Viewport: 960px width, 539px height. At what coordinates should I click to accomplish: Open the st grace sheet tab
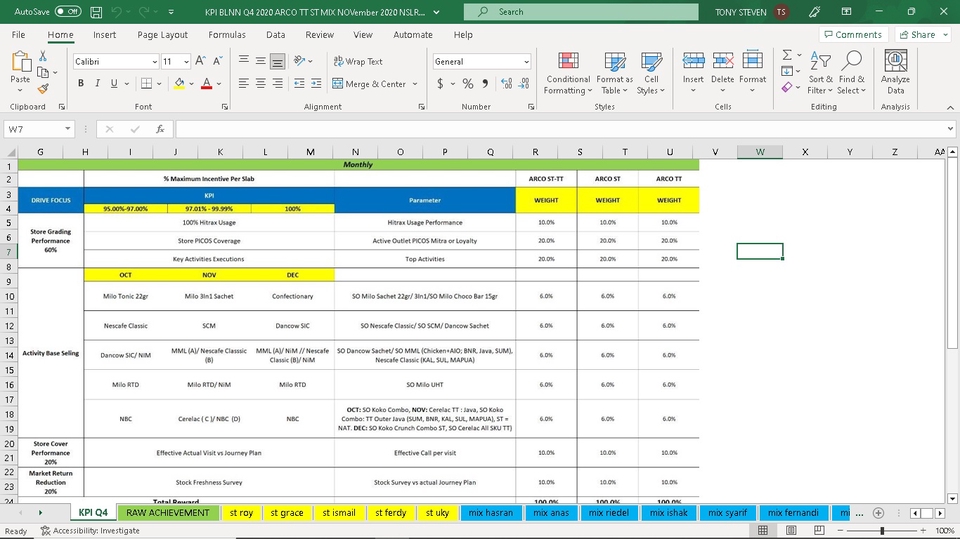pyautogui.click(x=287, y=513)
